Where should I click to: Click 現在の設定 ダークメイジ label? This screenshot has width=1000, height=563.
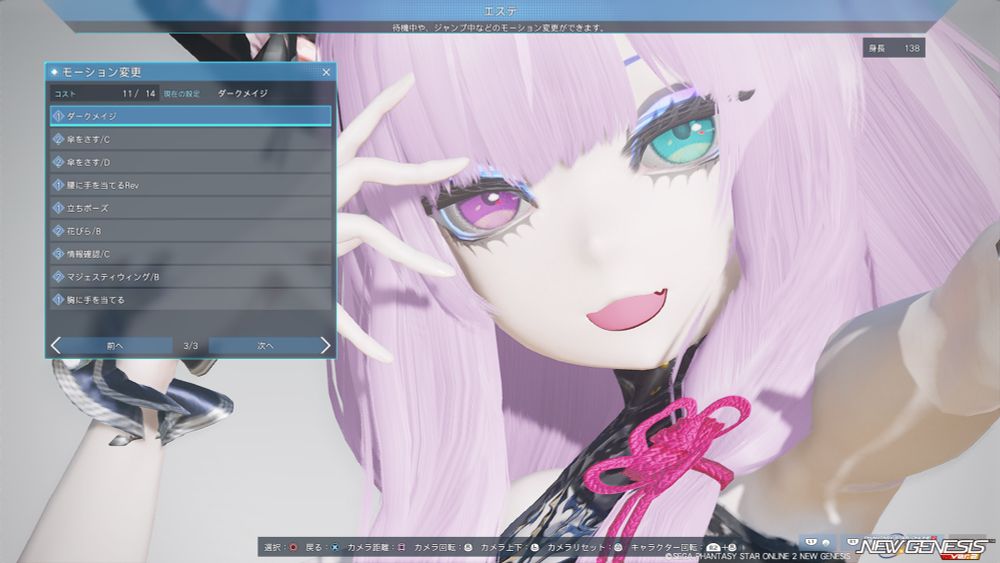coord(216,93)
